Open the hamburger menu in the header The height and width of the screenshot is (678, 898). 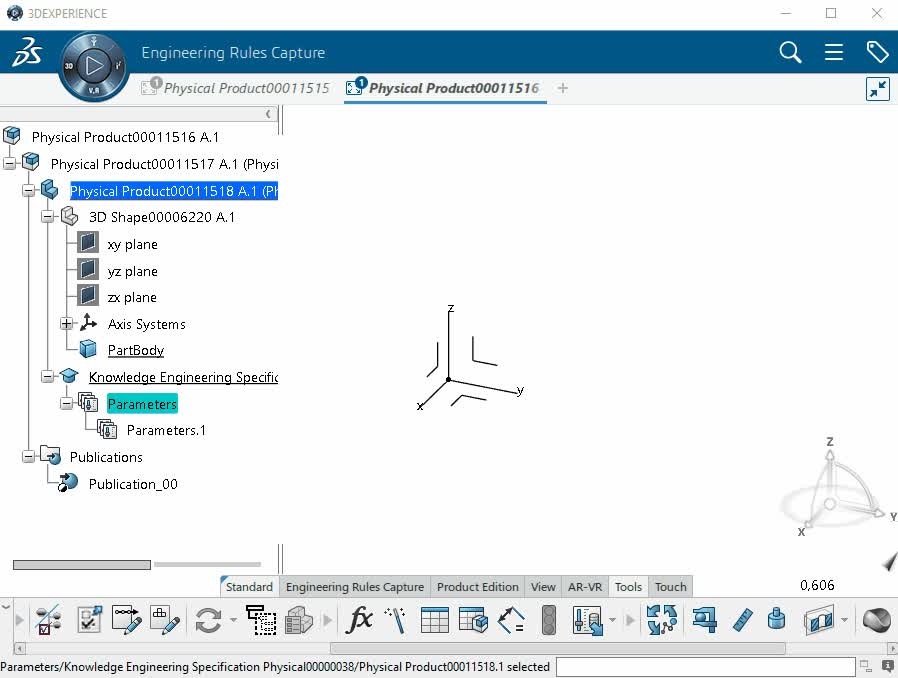click(x=834, y=52)
